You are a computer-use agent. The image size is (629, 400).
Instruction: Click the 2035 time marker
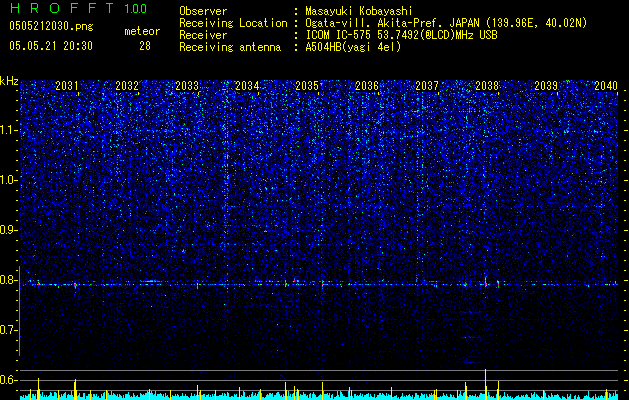(307, 86)
